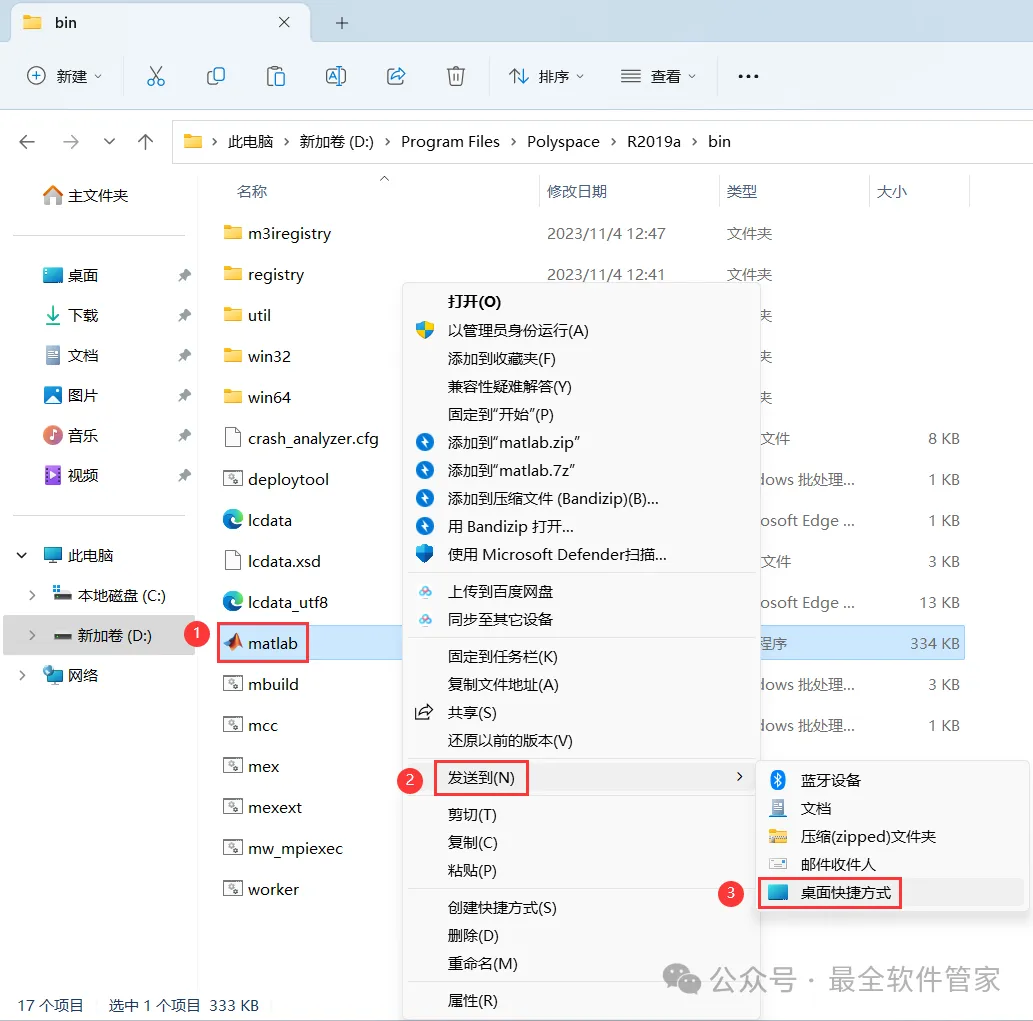Expand 本地磁盘 (C:) in the tree
This screenshot has height=1021, width=1033.
click(32, 595)
